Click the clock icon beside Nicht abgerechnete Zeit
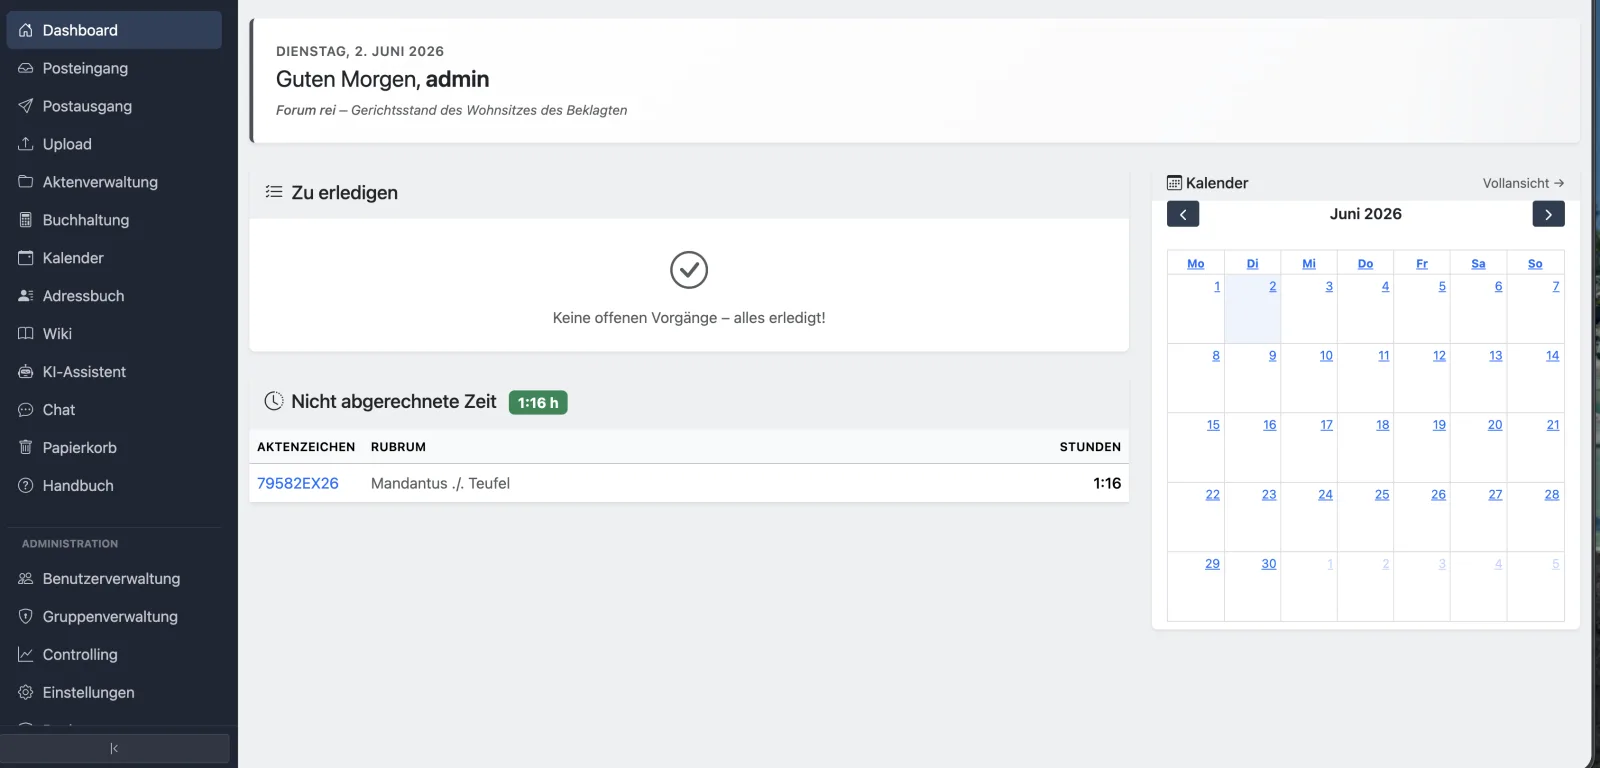Viewport: 1600px width, 768px height. [274, 401]
